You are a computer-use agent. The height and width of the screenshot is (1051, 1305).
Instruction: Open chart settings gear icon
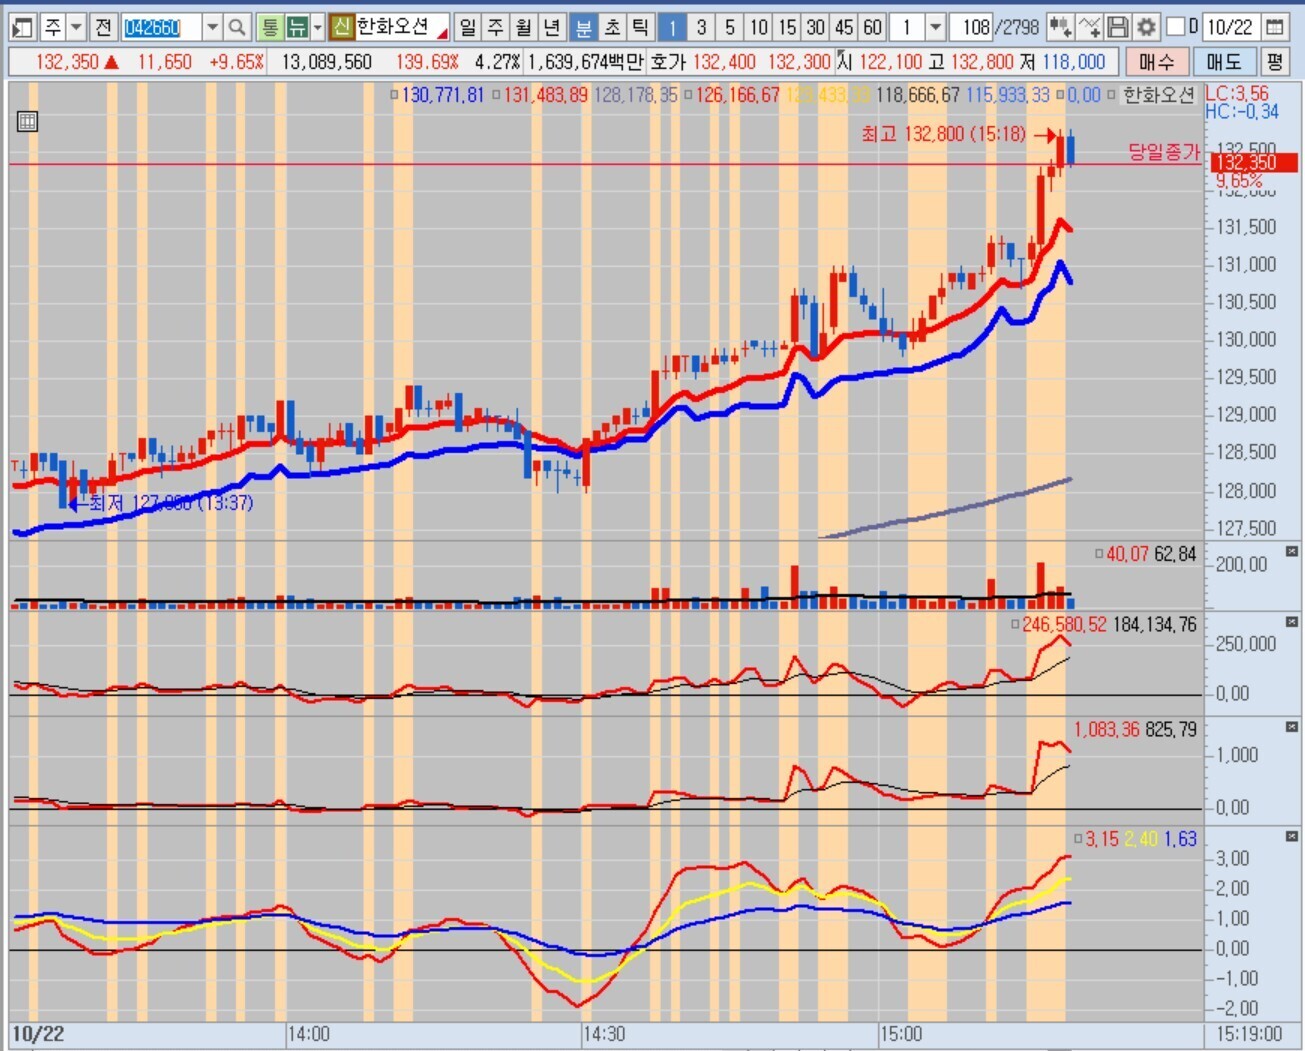tap(1147, 27)
